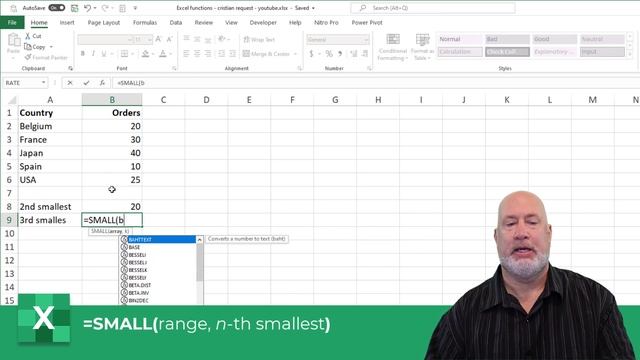Viewport: 640px width, 360px height.
Task: Click the Fill Color bucket icon
Action: (145, 53)
